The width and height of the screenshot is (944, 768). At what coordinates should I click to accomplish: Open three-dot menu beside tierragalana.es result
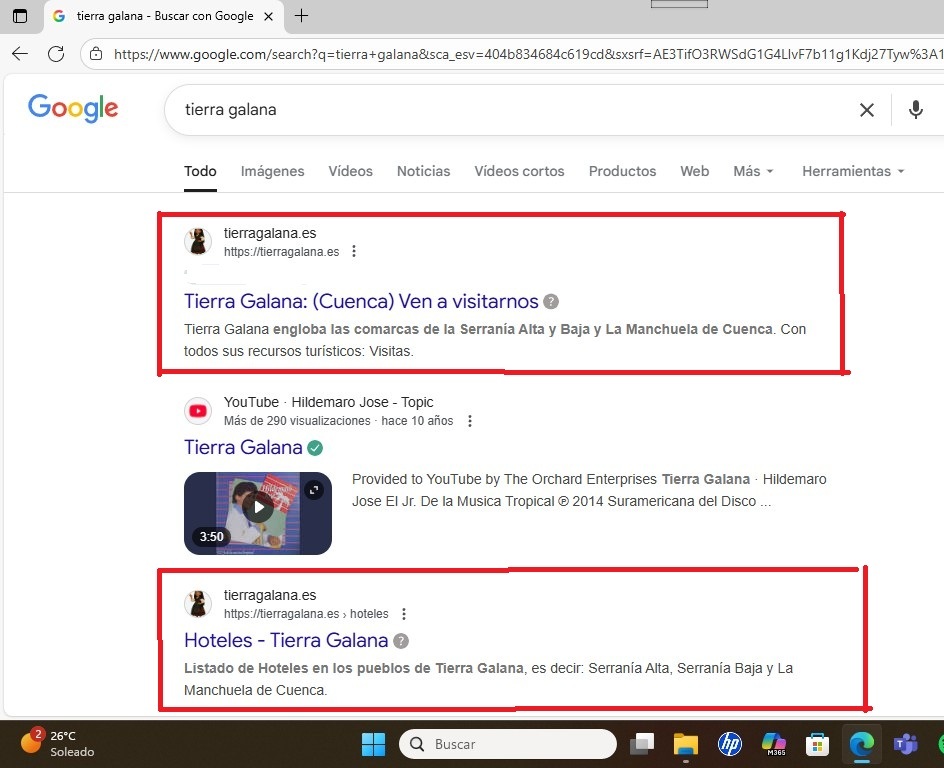(x=354, y=251)
